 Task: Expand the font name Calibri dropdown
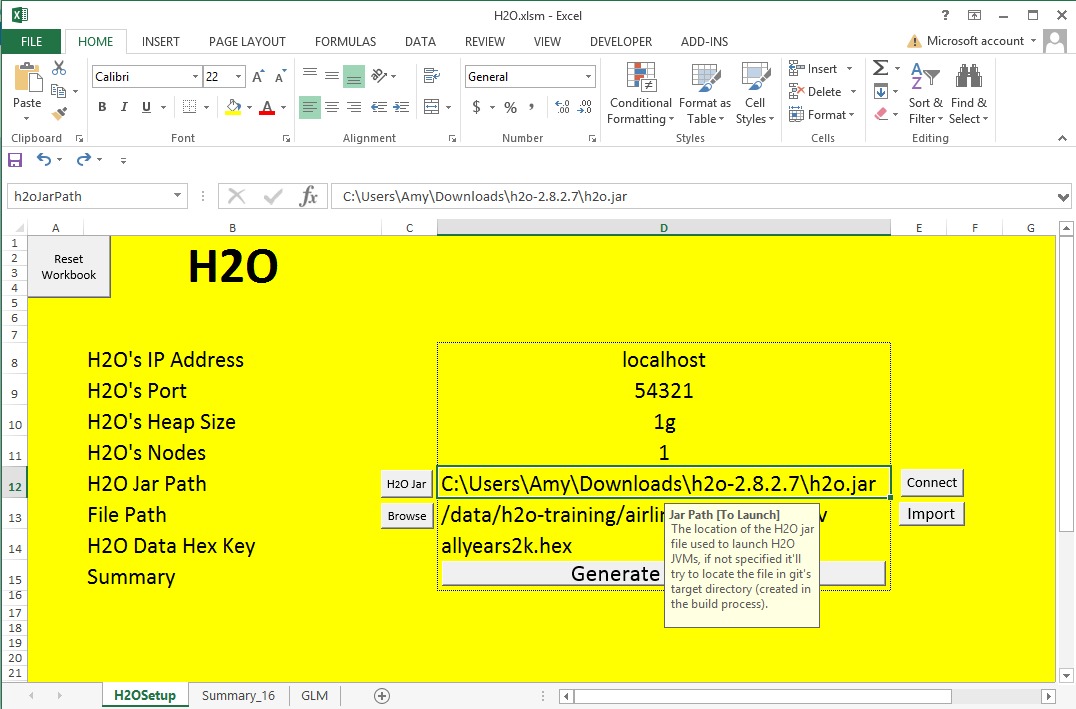pyautogui.click(x=195, y=77)
